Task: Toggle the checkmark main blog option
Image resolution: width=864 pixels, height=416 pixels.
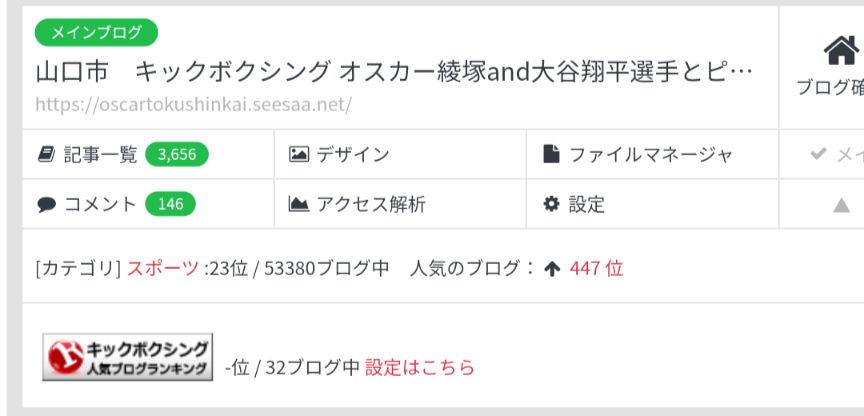Action: (x=837, y=154)
